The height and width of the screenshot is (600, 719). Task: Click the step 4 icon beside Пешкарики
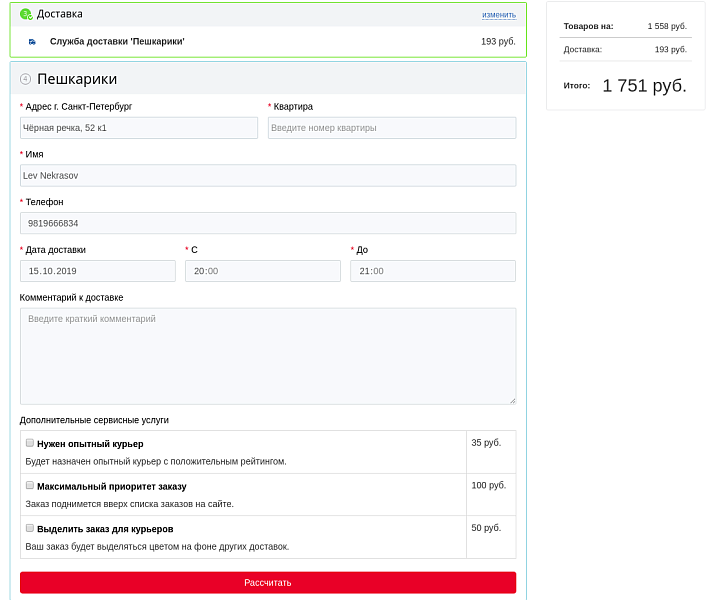click(x=26, y=79)
